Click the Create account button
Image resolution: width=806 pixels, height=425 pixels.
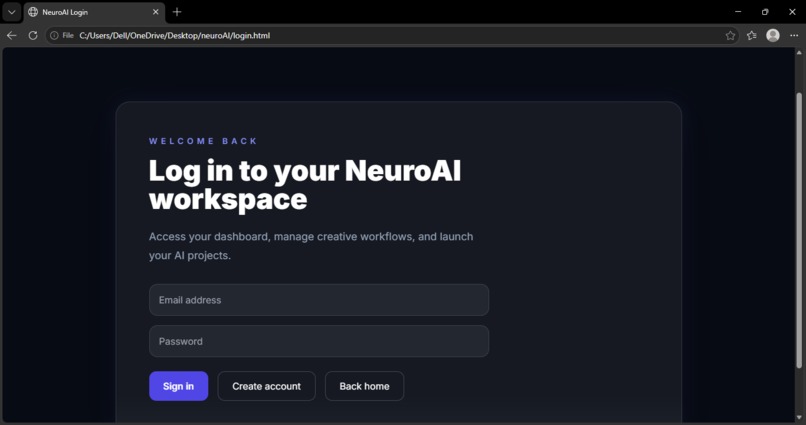click(x=266, y=386)
